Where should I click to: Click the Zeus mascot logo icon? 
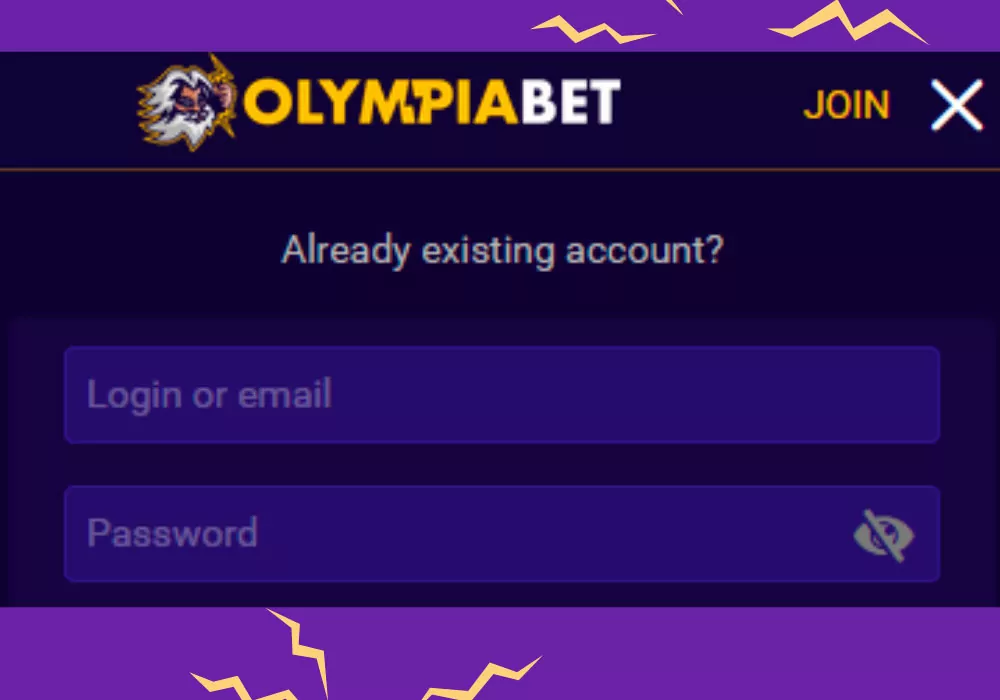click(x=187, y=100)
